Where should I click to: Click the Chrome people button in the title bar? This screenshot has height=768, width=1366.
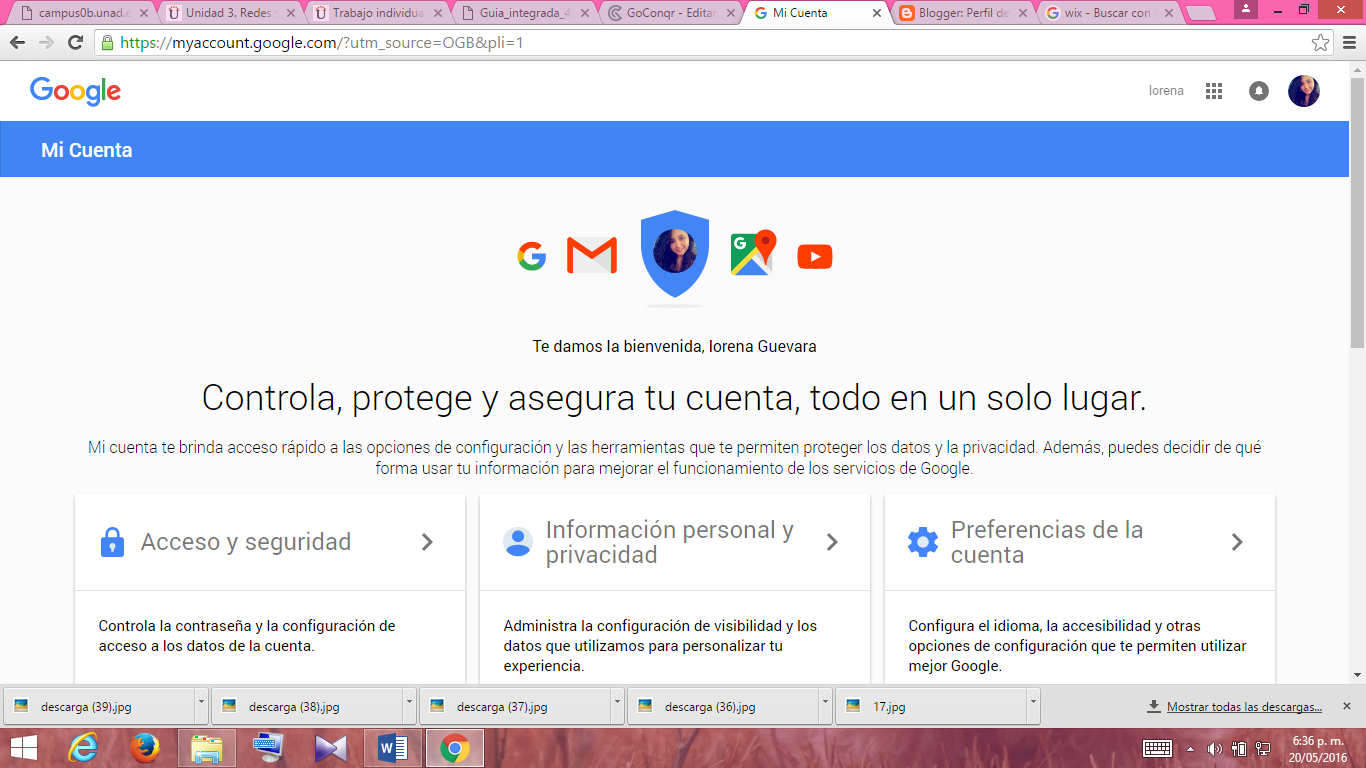click(1246, 9)
